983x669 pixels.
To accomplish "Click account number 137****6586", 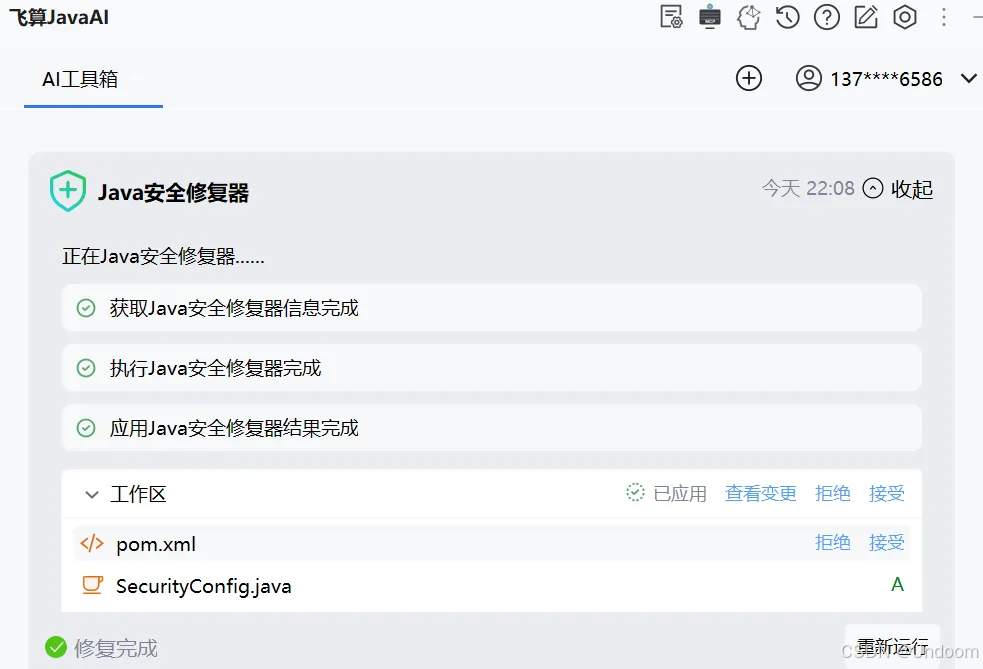I will point(886,79).
